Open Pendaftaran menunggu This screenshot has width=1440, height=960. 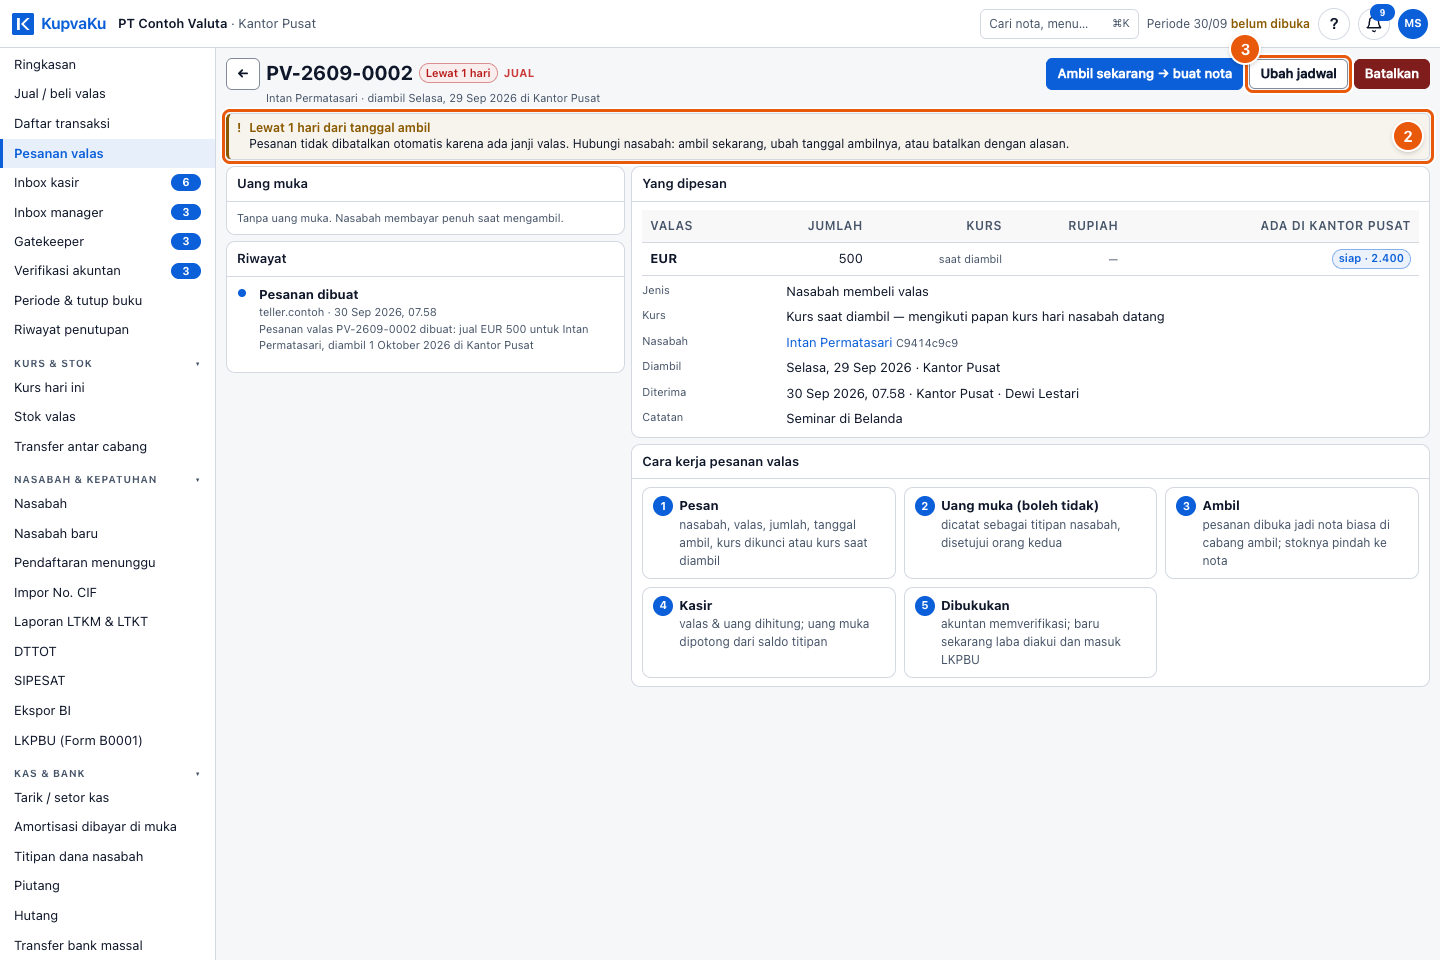click(x=107, y=563)
